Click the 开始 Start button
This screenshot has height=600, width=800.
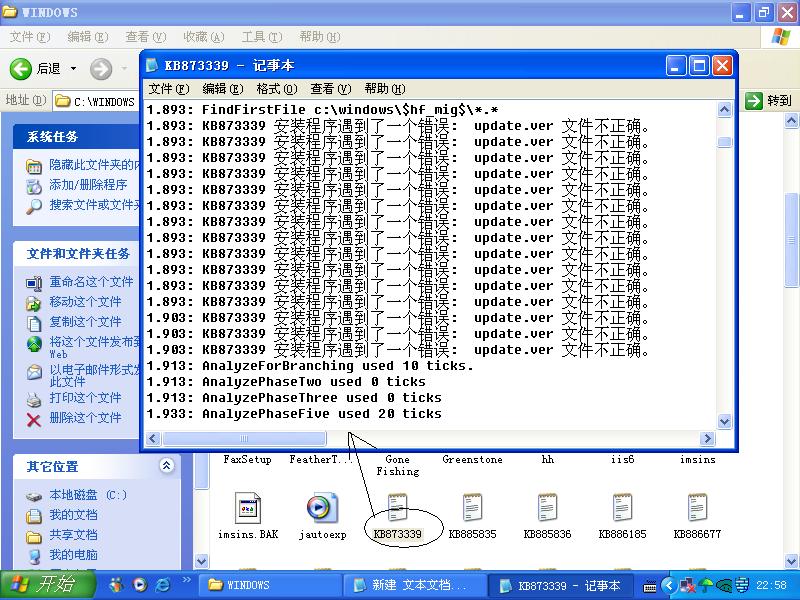click(x=48, y=585)
